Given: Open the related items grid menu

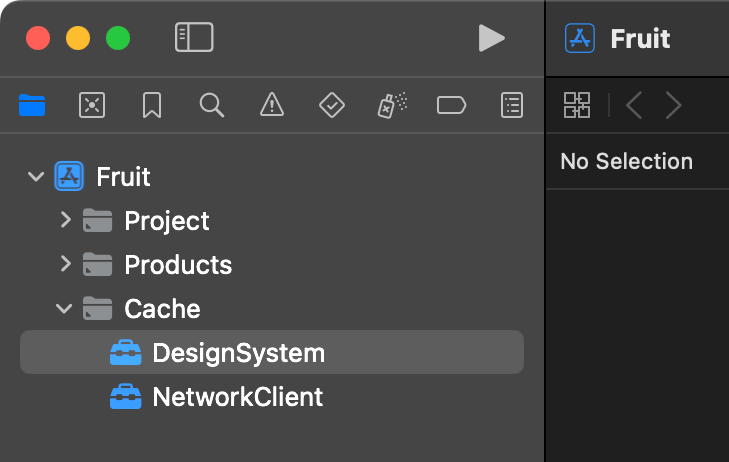Looking at the screenshot, I should click(577, 105).
